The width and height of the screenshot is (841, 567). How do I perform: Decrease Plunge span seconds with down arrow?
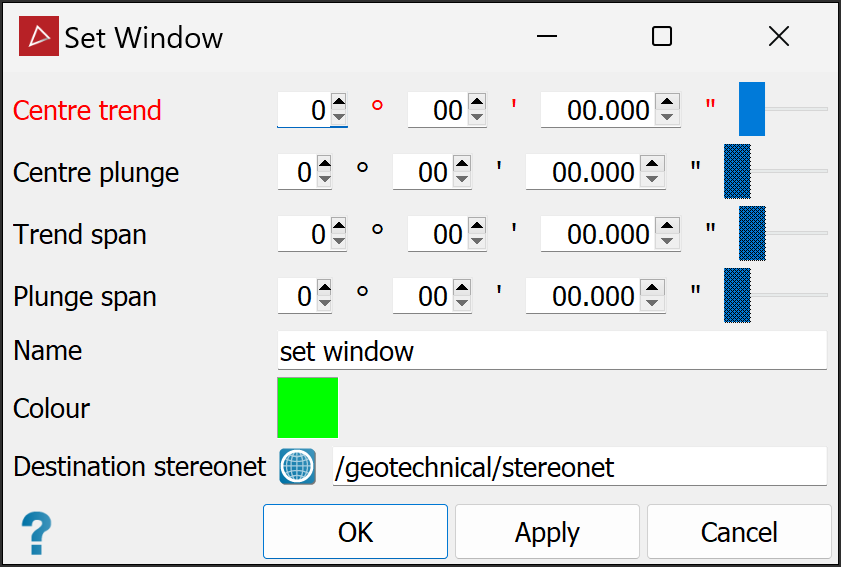point(652,305)
